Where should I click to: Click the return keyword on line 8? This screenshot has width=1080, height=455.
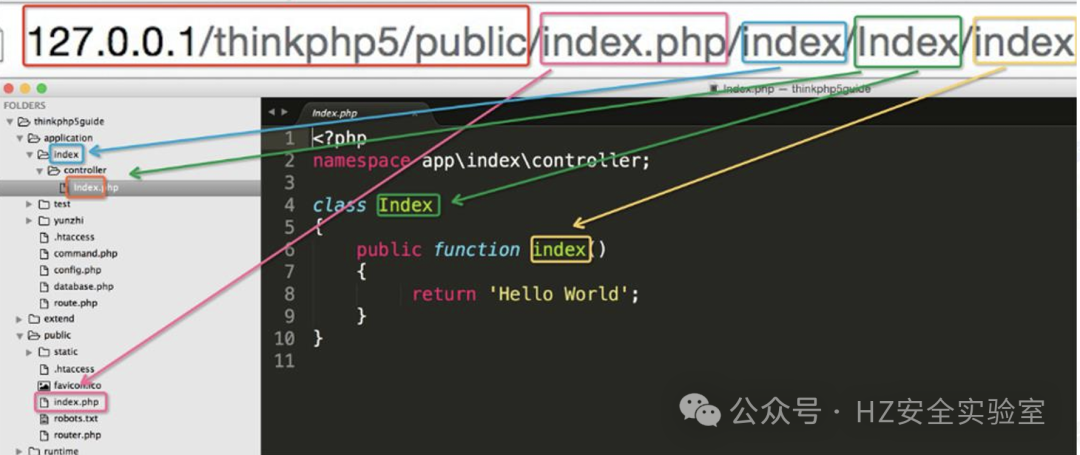444,294
